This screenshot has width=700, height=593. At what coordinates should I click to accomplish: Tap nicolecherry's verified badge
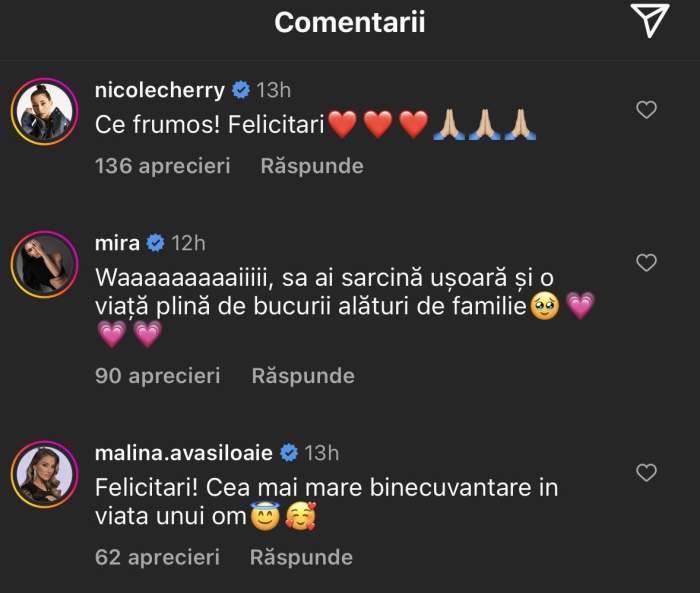pyautogui.click(x=241, y=90)
